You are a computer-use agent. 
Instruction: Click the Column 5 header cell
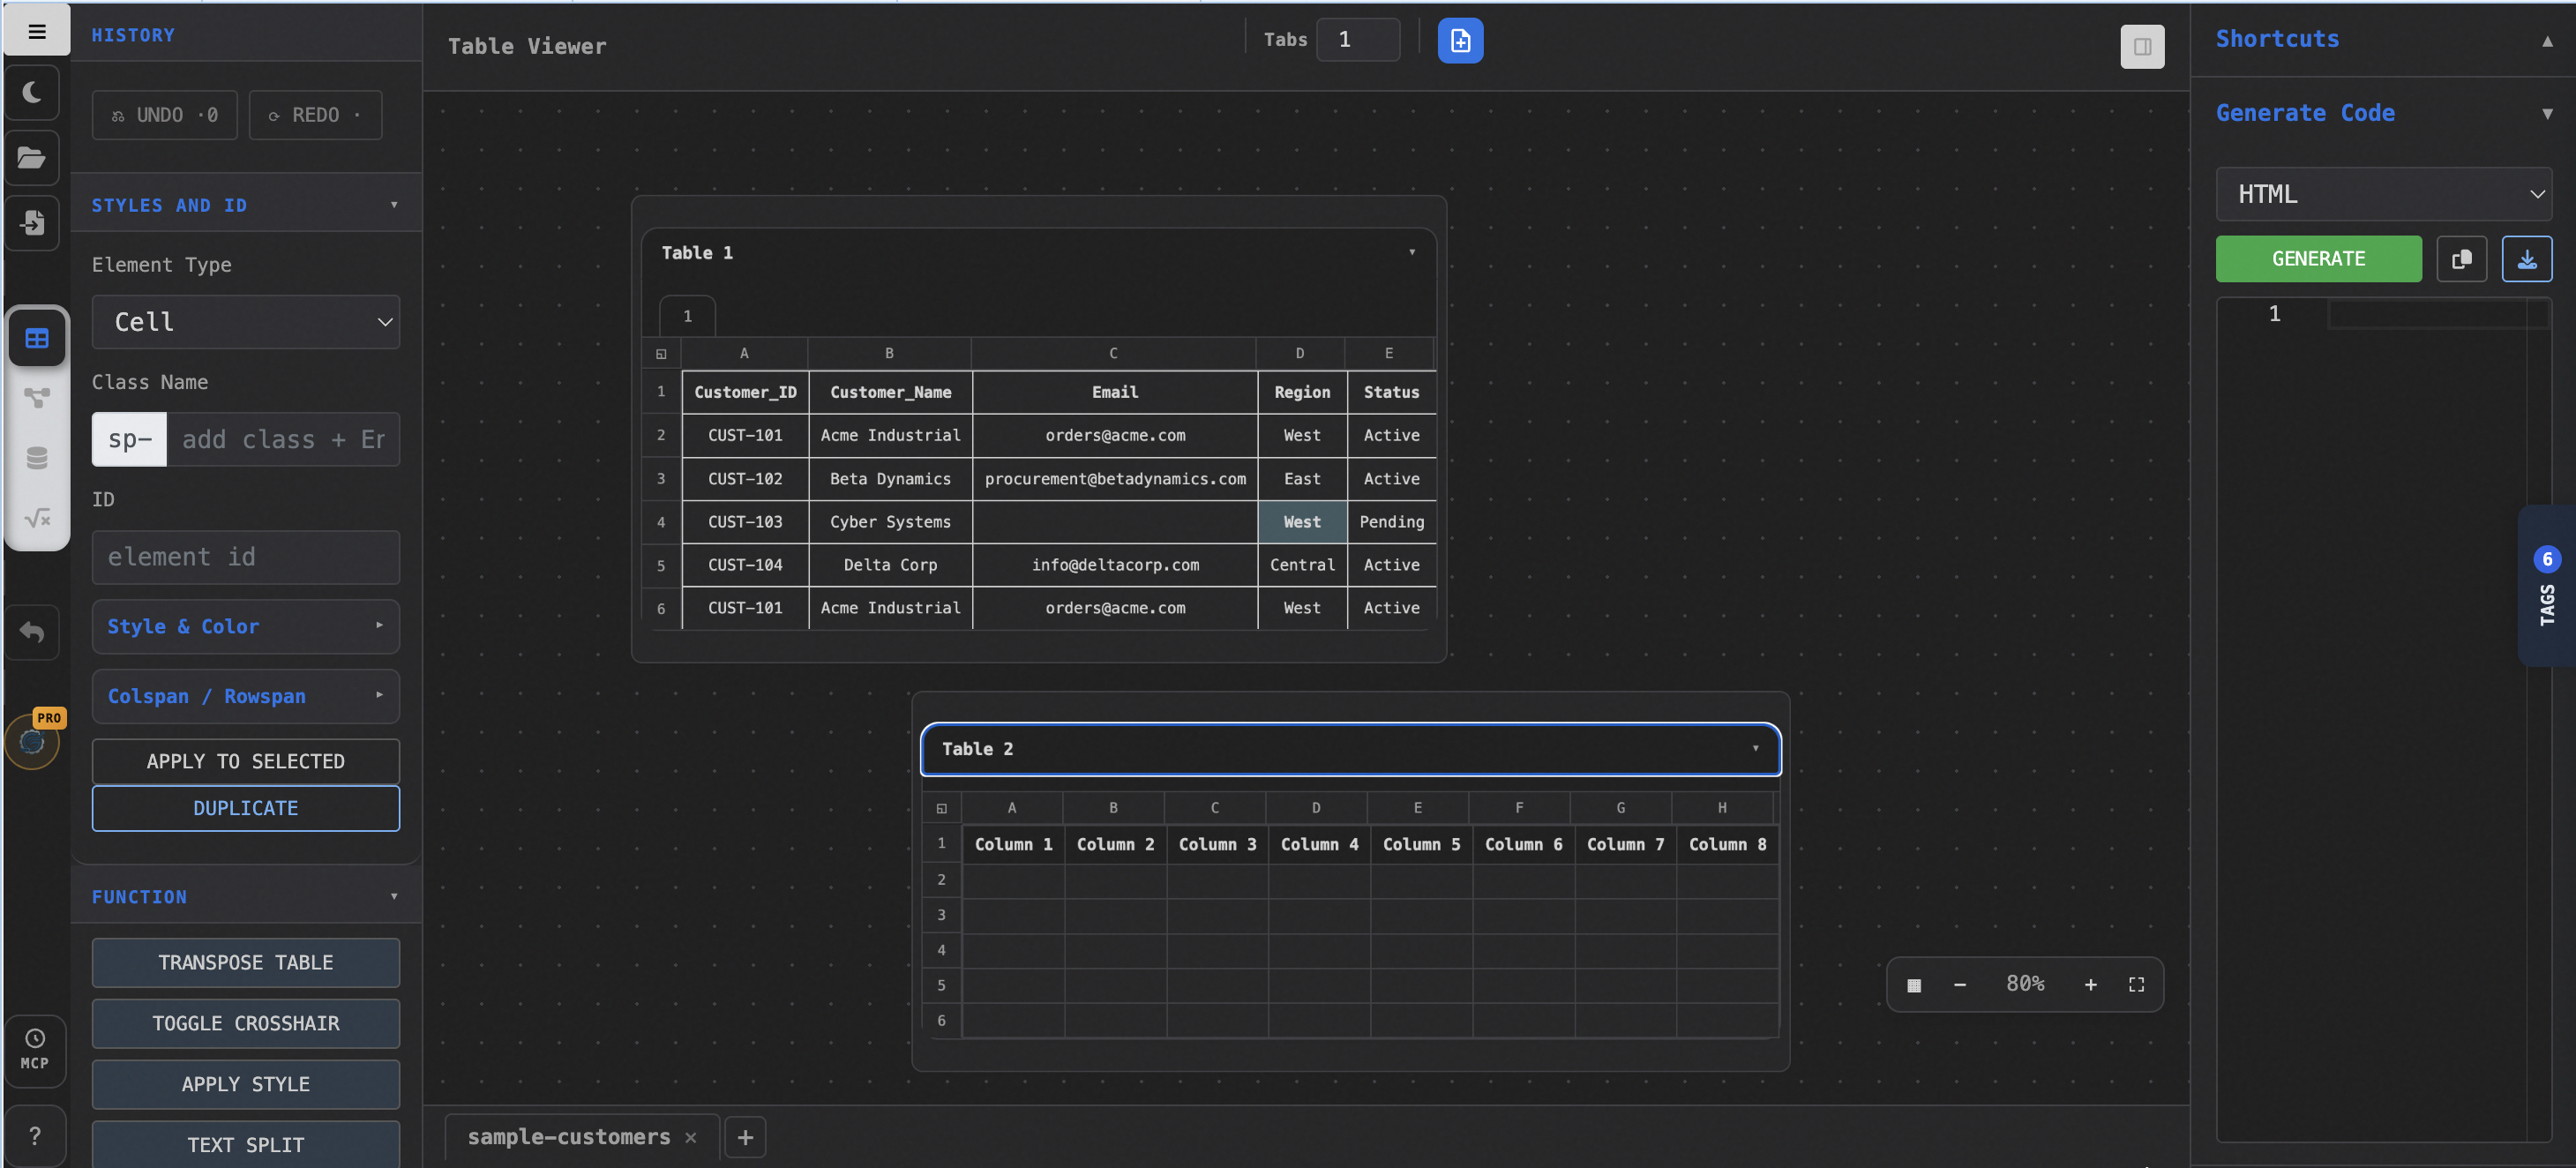[1421, 845]
